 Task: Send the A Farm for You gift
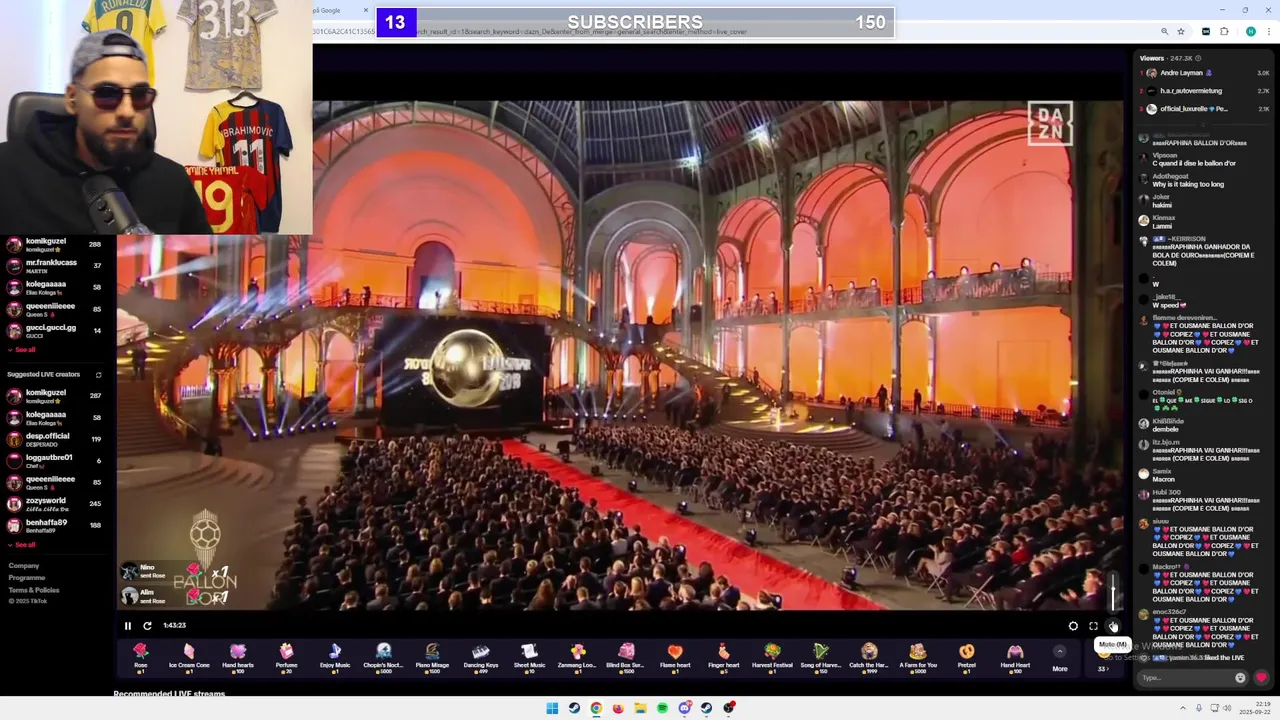click(918, 656)
